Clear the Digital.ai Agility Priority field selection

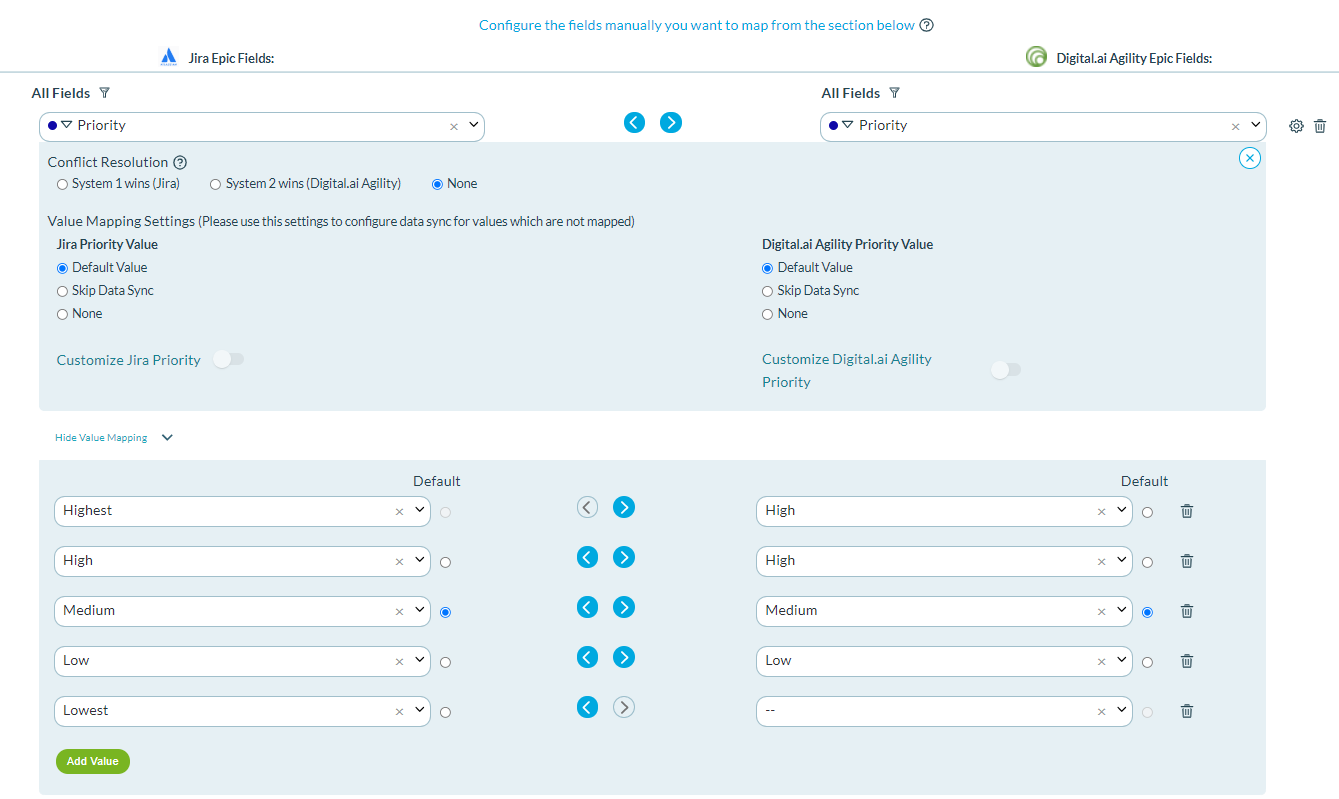1235,127
